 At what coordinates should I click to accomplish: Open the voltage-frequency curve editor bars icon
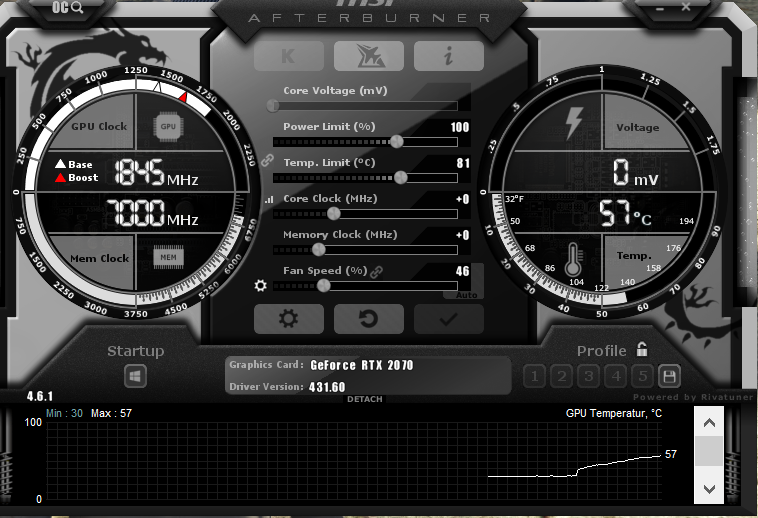point(269,199)
